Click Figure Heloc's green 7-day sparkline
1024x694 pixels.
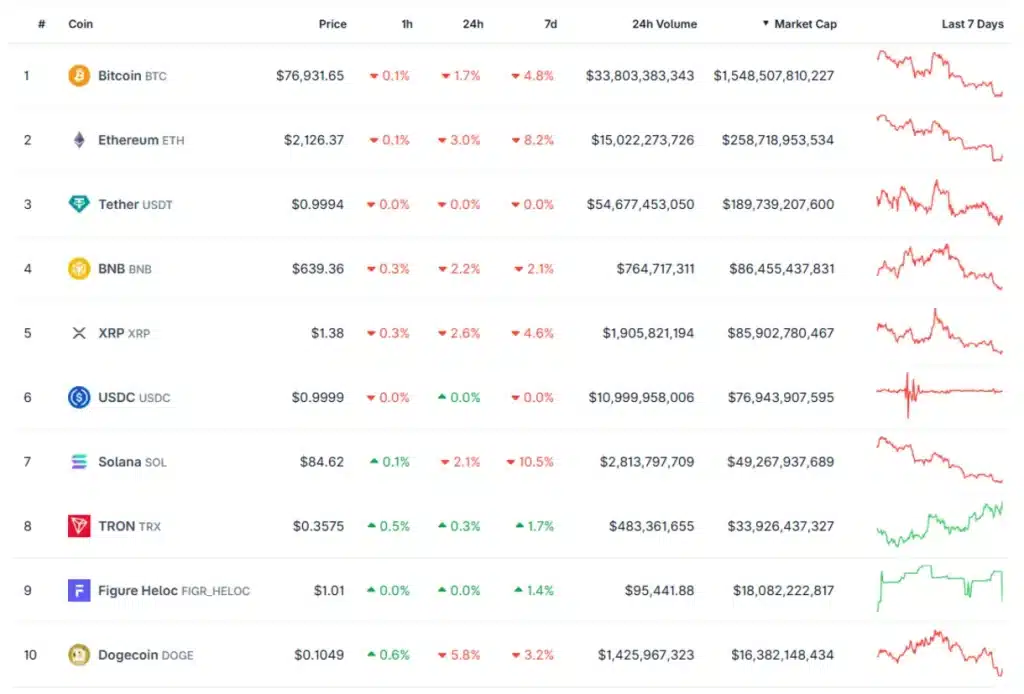940,588
